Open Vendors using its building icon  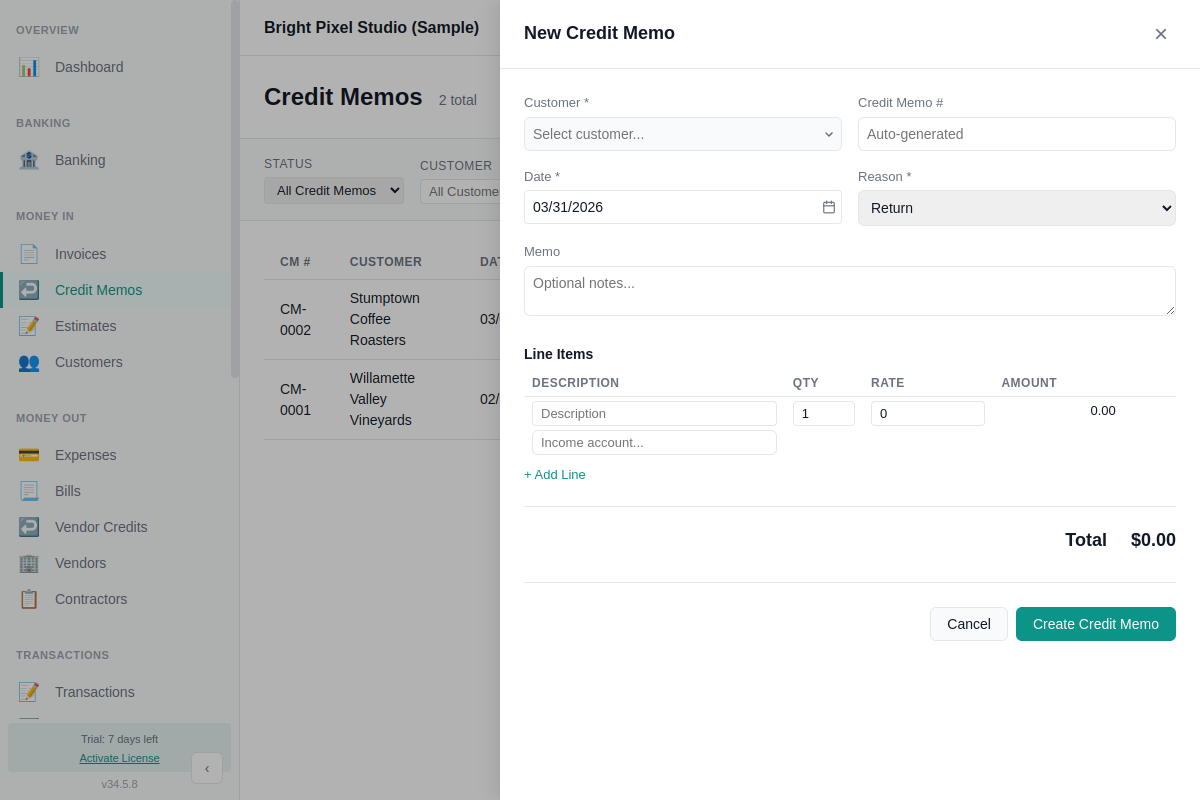29,563
